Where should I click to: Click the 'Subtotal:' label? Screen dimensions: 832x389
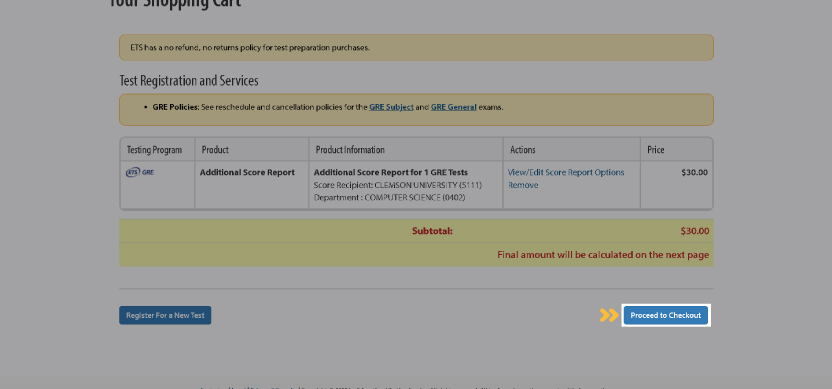point(432,231)
